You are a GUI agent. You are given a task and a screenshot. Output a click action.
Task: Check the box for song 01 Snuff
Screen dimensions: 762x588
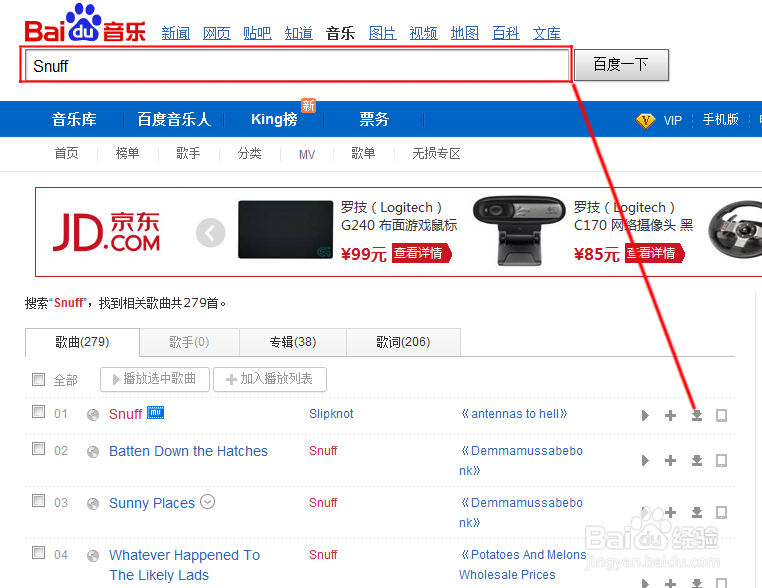click(38, 412)
